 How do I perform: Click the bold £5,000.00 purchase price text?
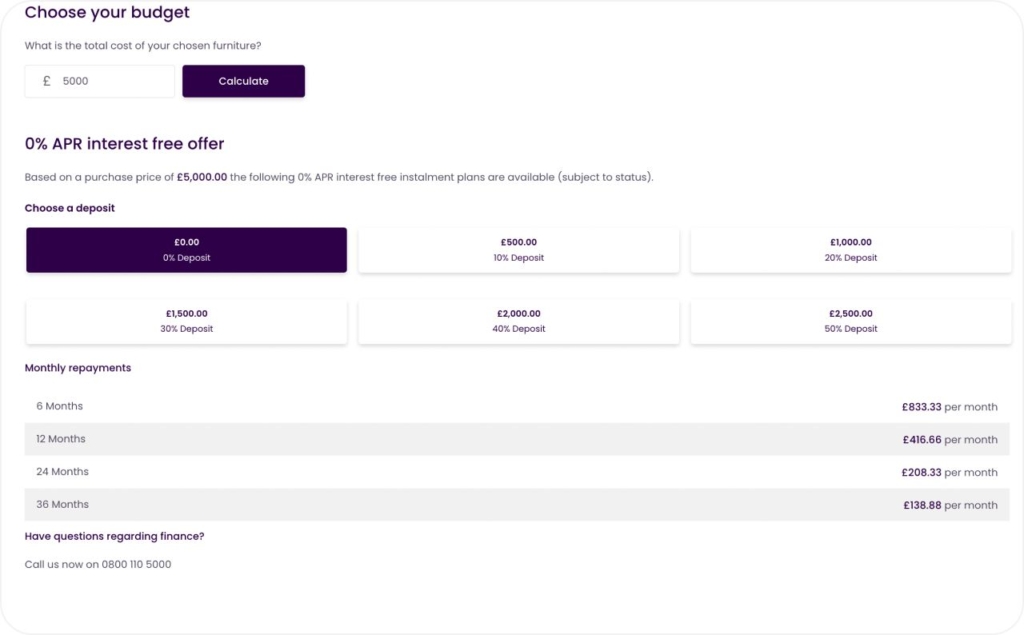click(202, 178)
